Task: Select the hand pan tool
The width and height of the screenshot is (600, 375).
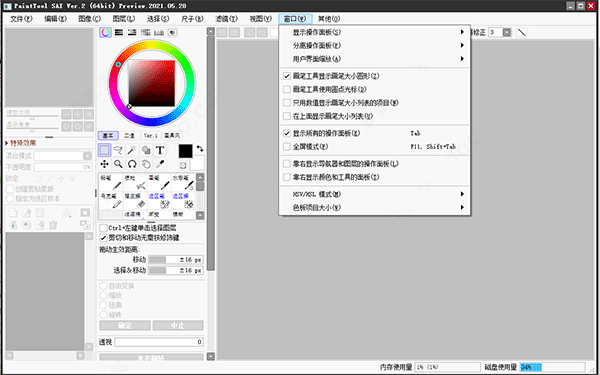Action: click(x=146, y=164)
